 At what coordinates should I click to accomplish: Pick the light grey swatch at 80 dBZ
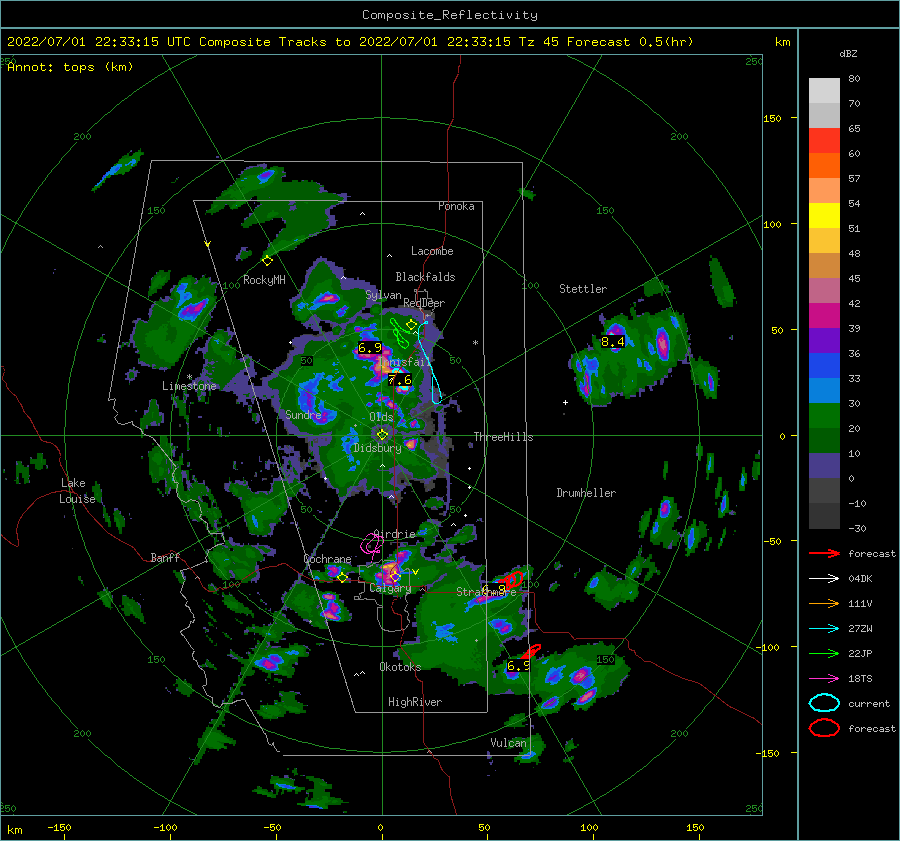point(824,90)
